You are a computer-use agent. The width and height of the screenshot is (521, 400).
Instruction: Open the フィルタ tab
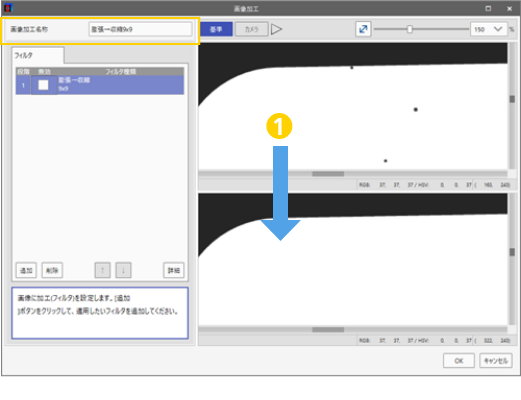pos(37,55)
